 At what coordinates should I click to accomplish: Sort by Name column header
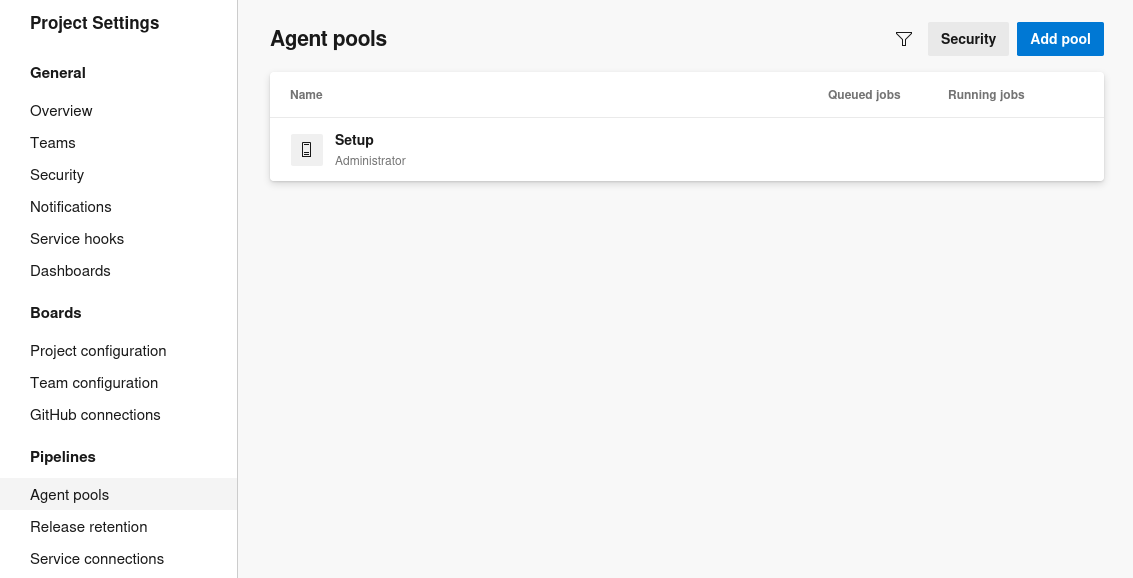[x=306, y=95]
